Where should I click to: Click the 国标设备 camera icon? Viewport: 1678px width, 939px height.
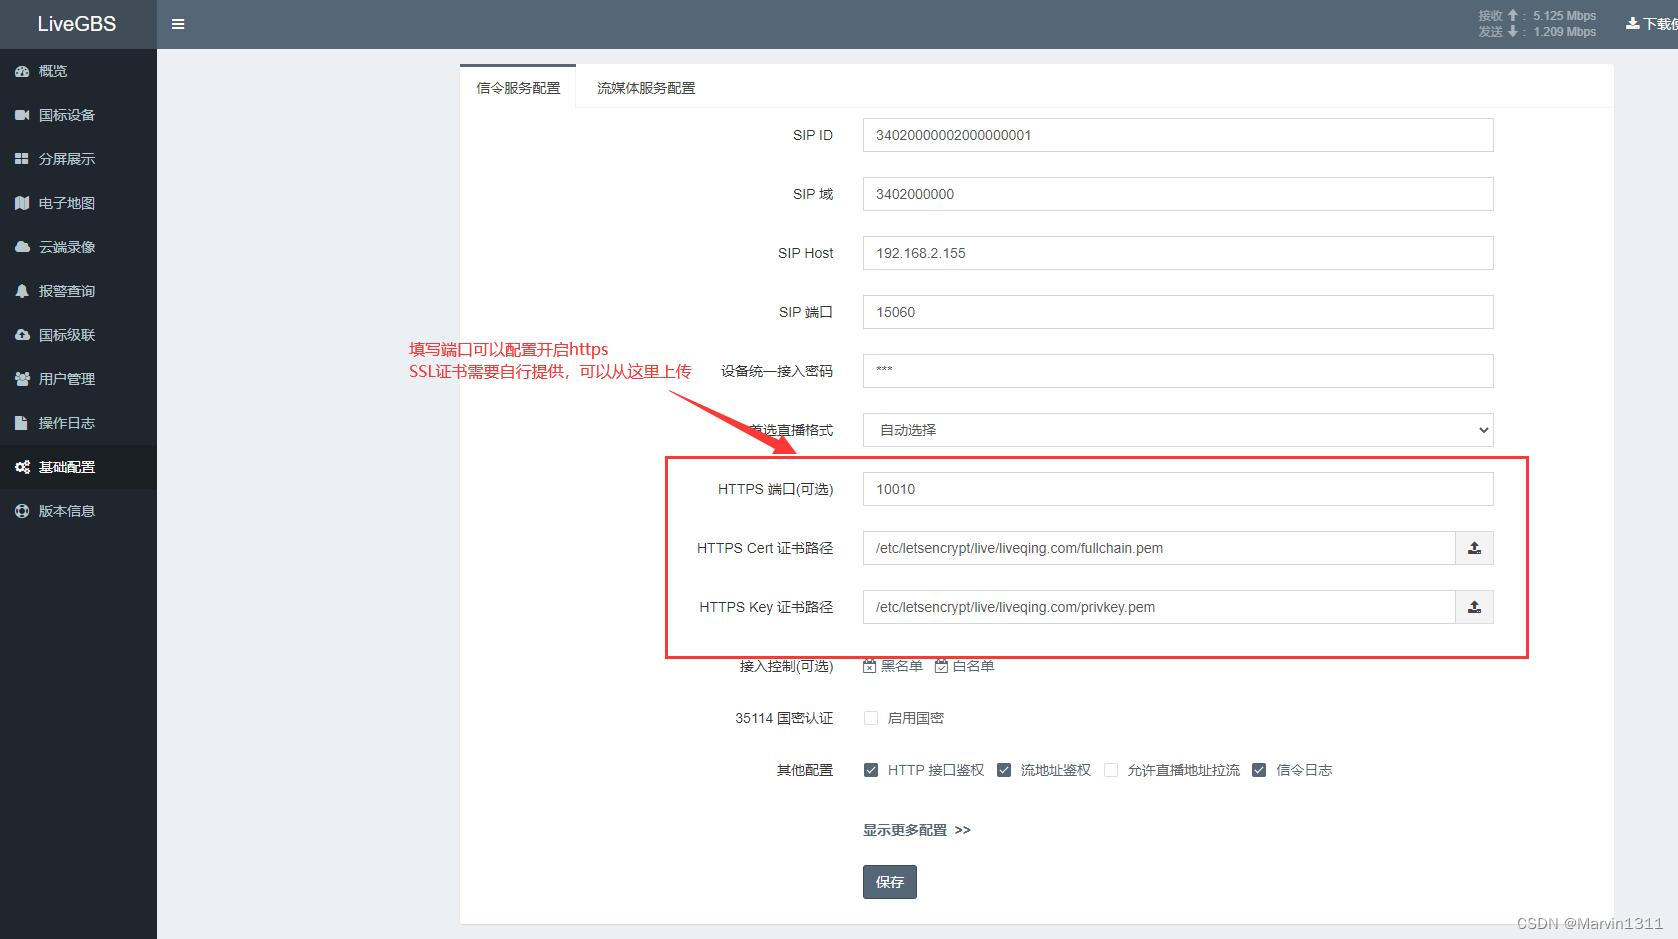click(22, 115)
